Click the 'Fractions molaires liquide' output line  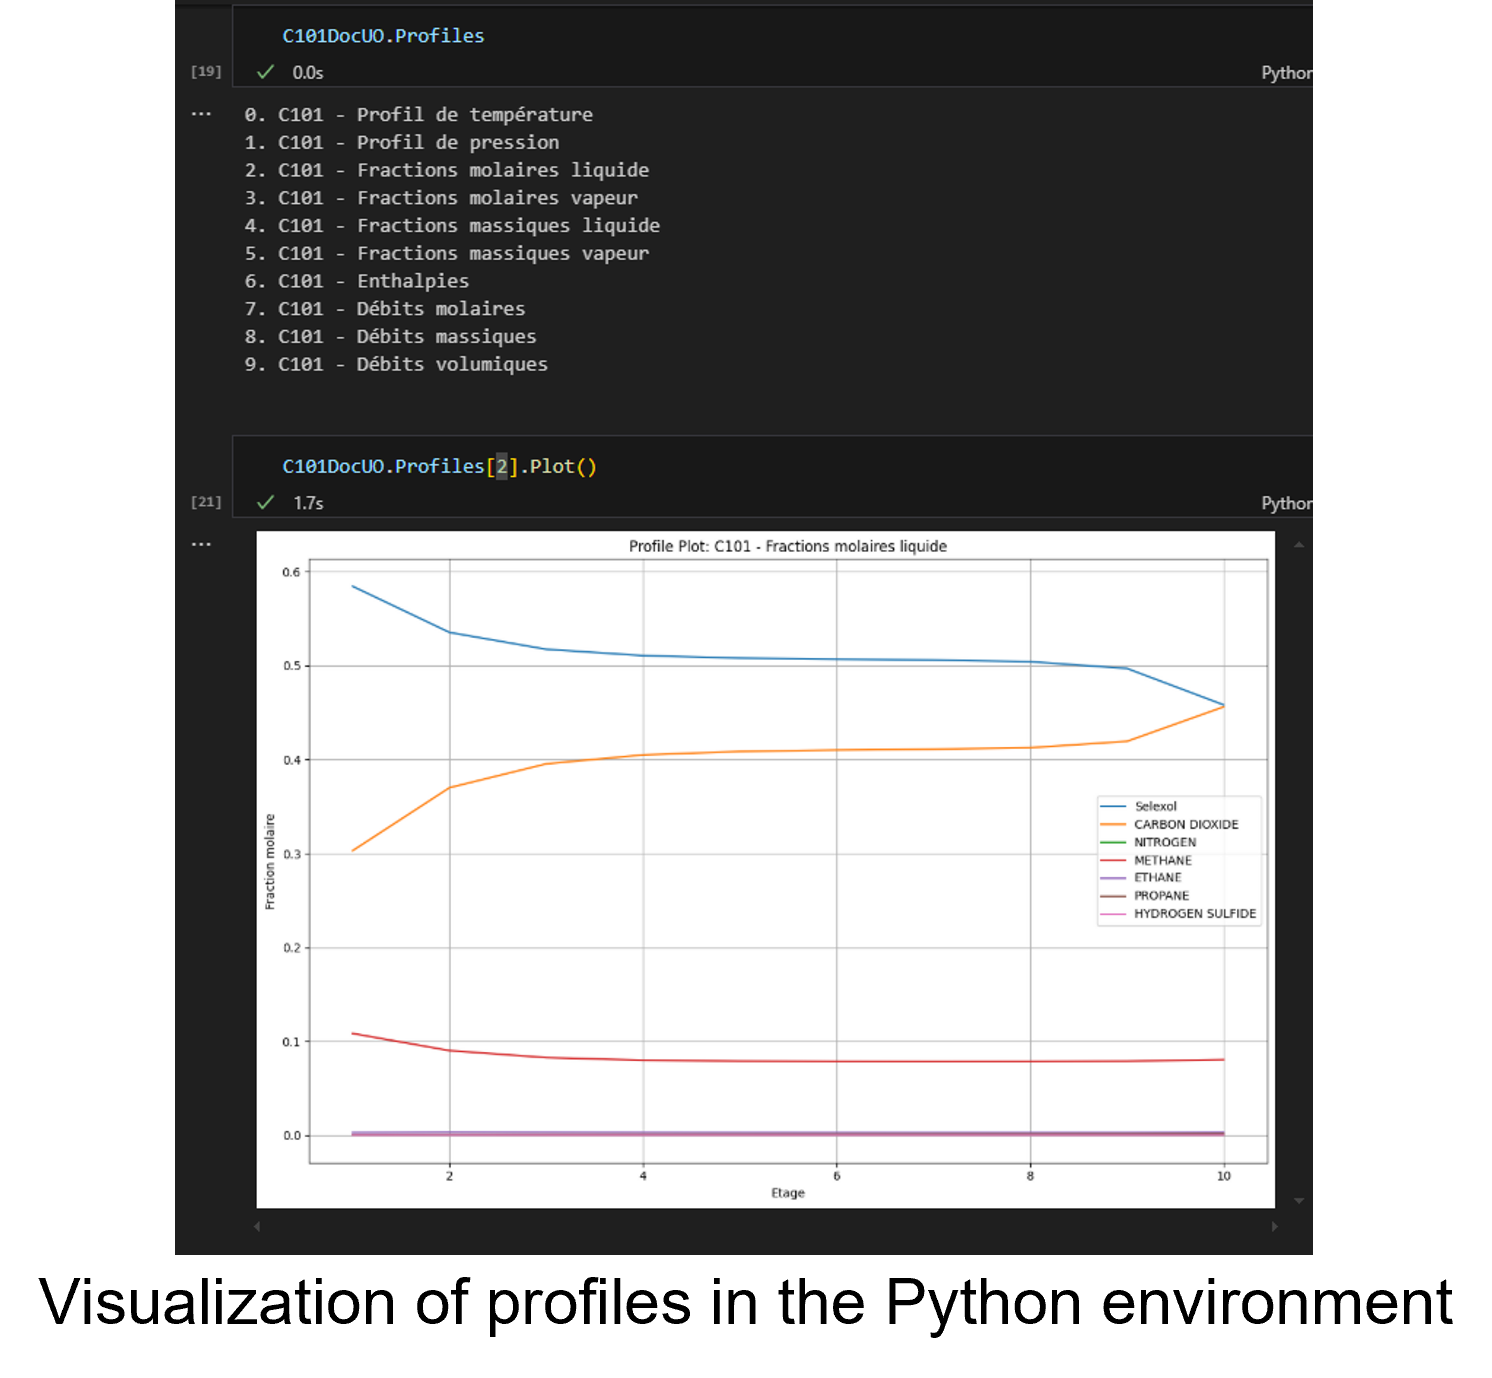pos(447,170)
